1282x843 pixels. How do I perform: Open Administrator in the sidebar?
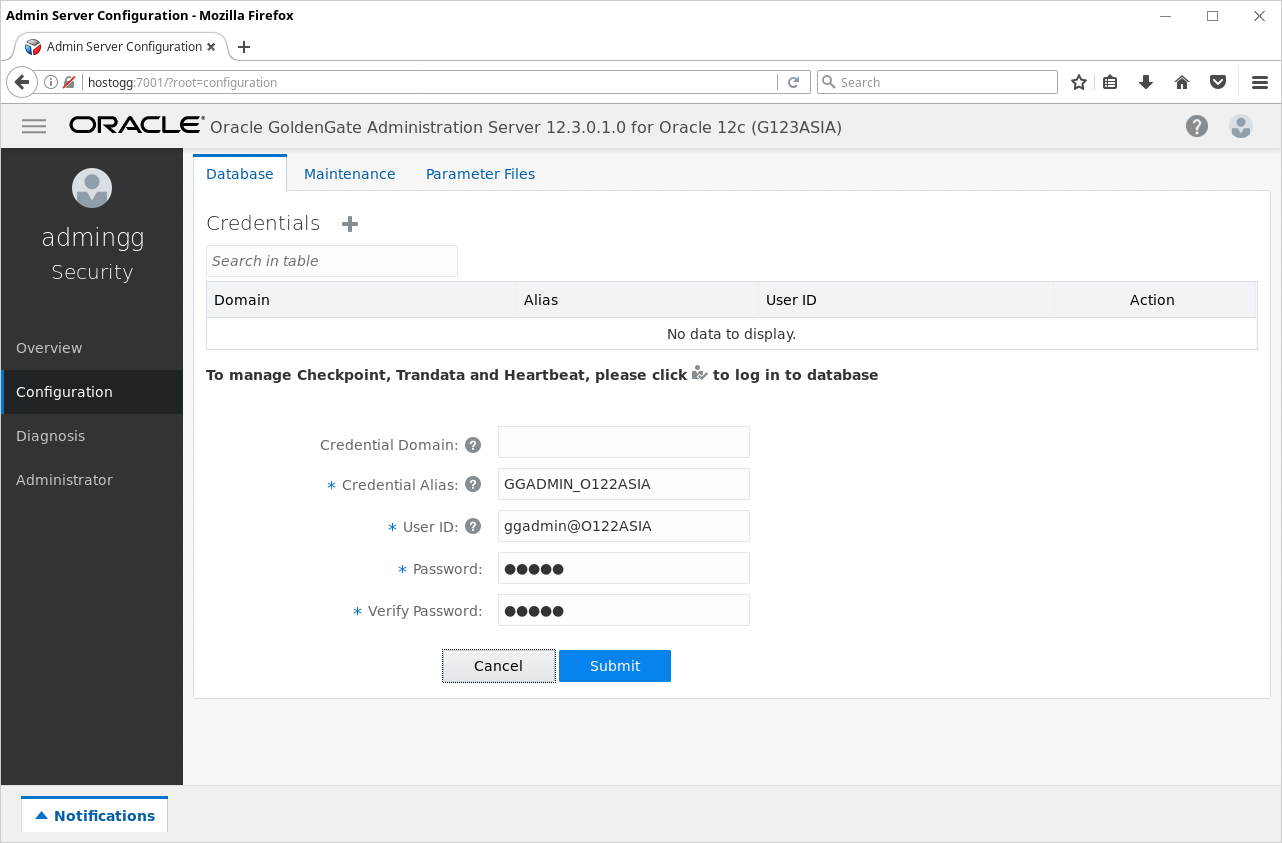[x=92, y=480]
